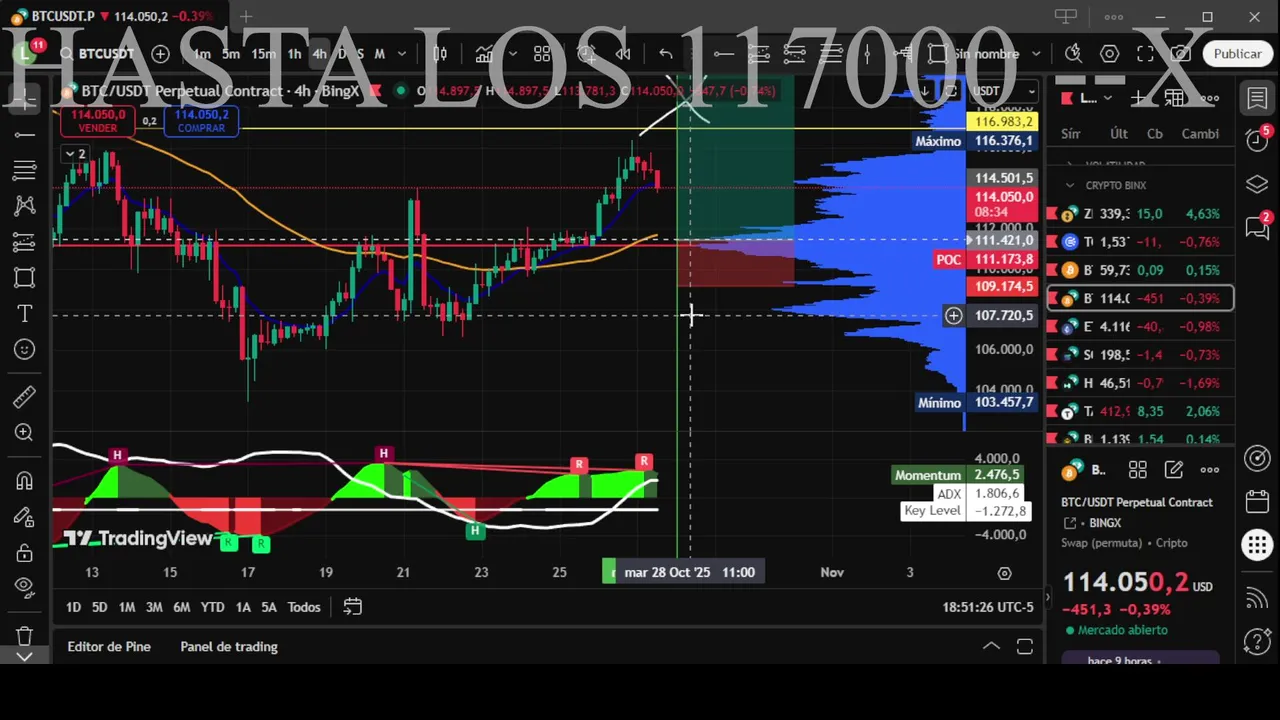1280x720 pixels.
Task: Toggle hide all drawings
Action: (25, 587)
